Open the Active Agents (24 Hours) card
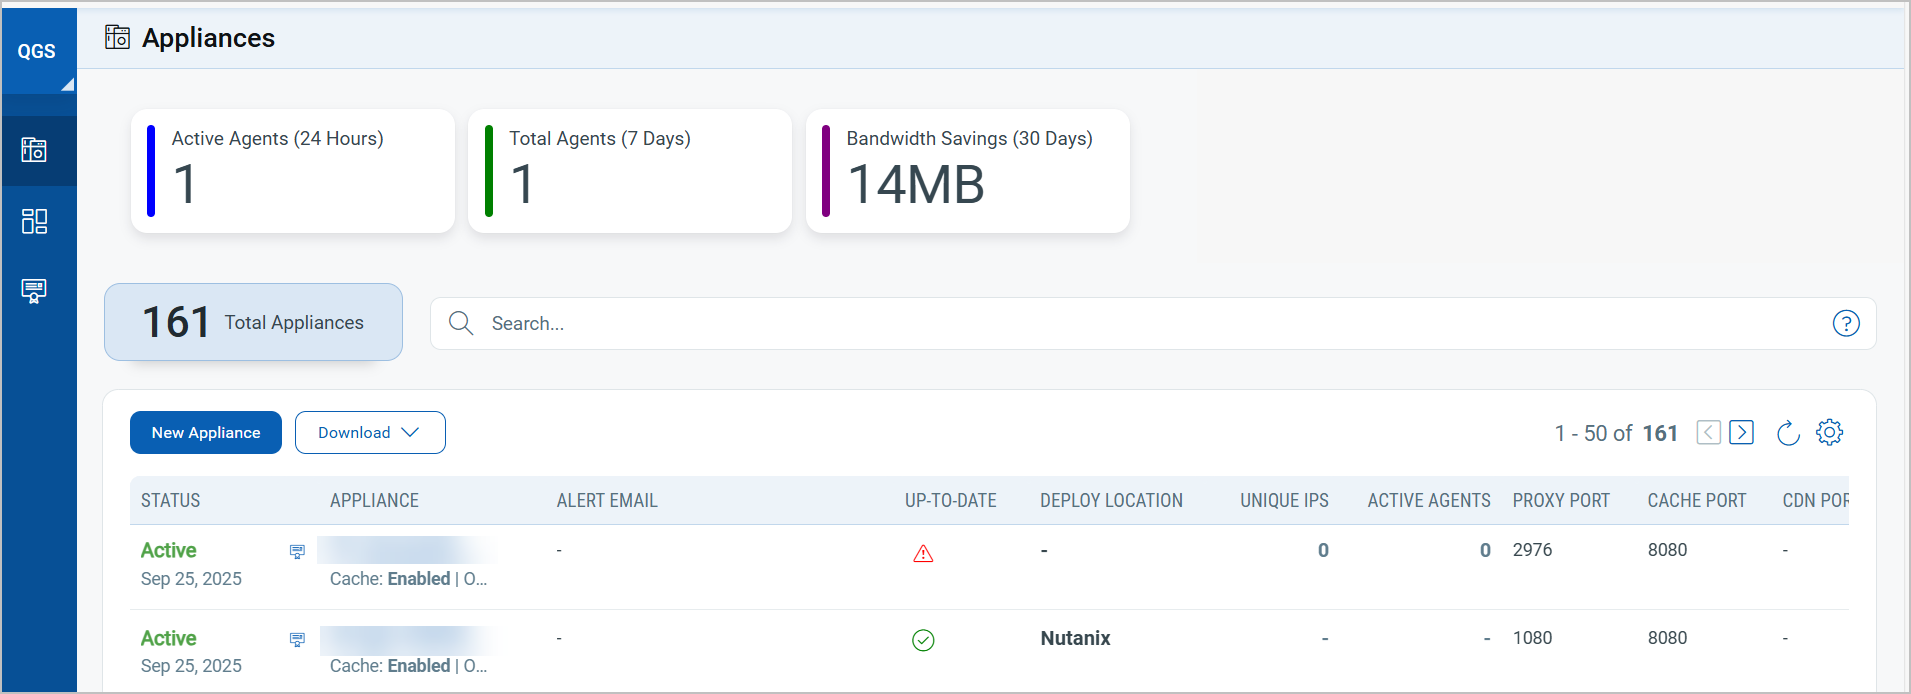Screen dimensions: 1911x694 pyautogui.click(x=292, y=171)
